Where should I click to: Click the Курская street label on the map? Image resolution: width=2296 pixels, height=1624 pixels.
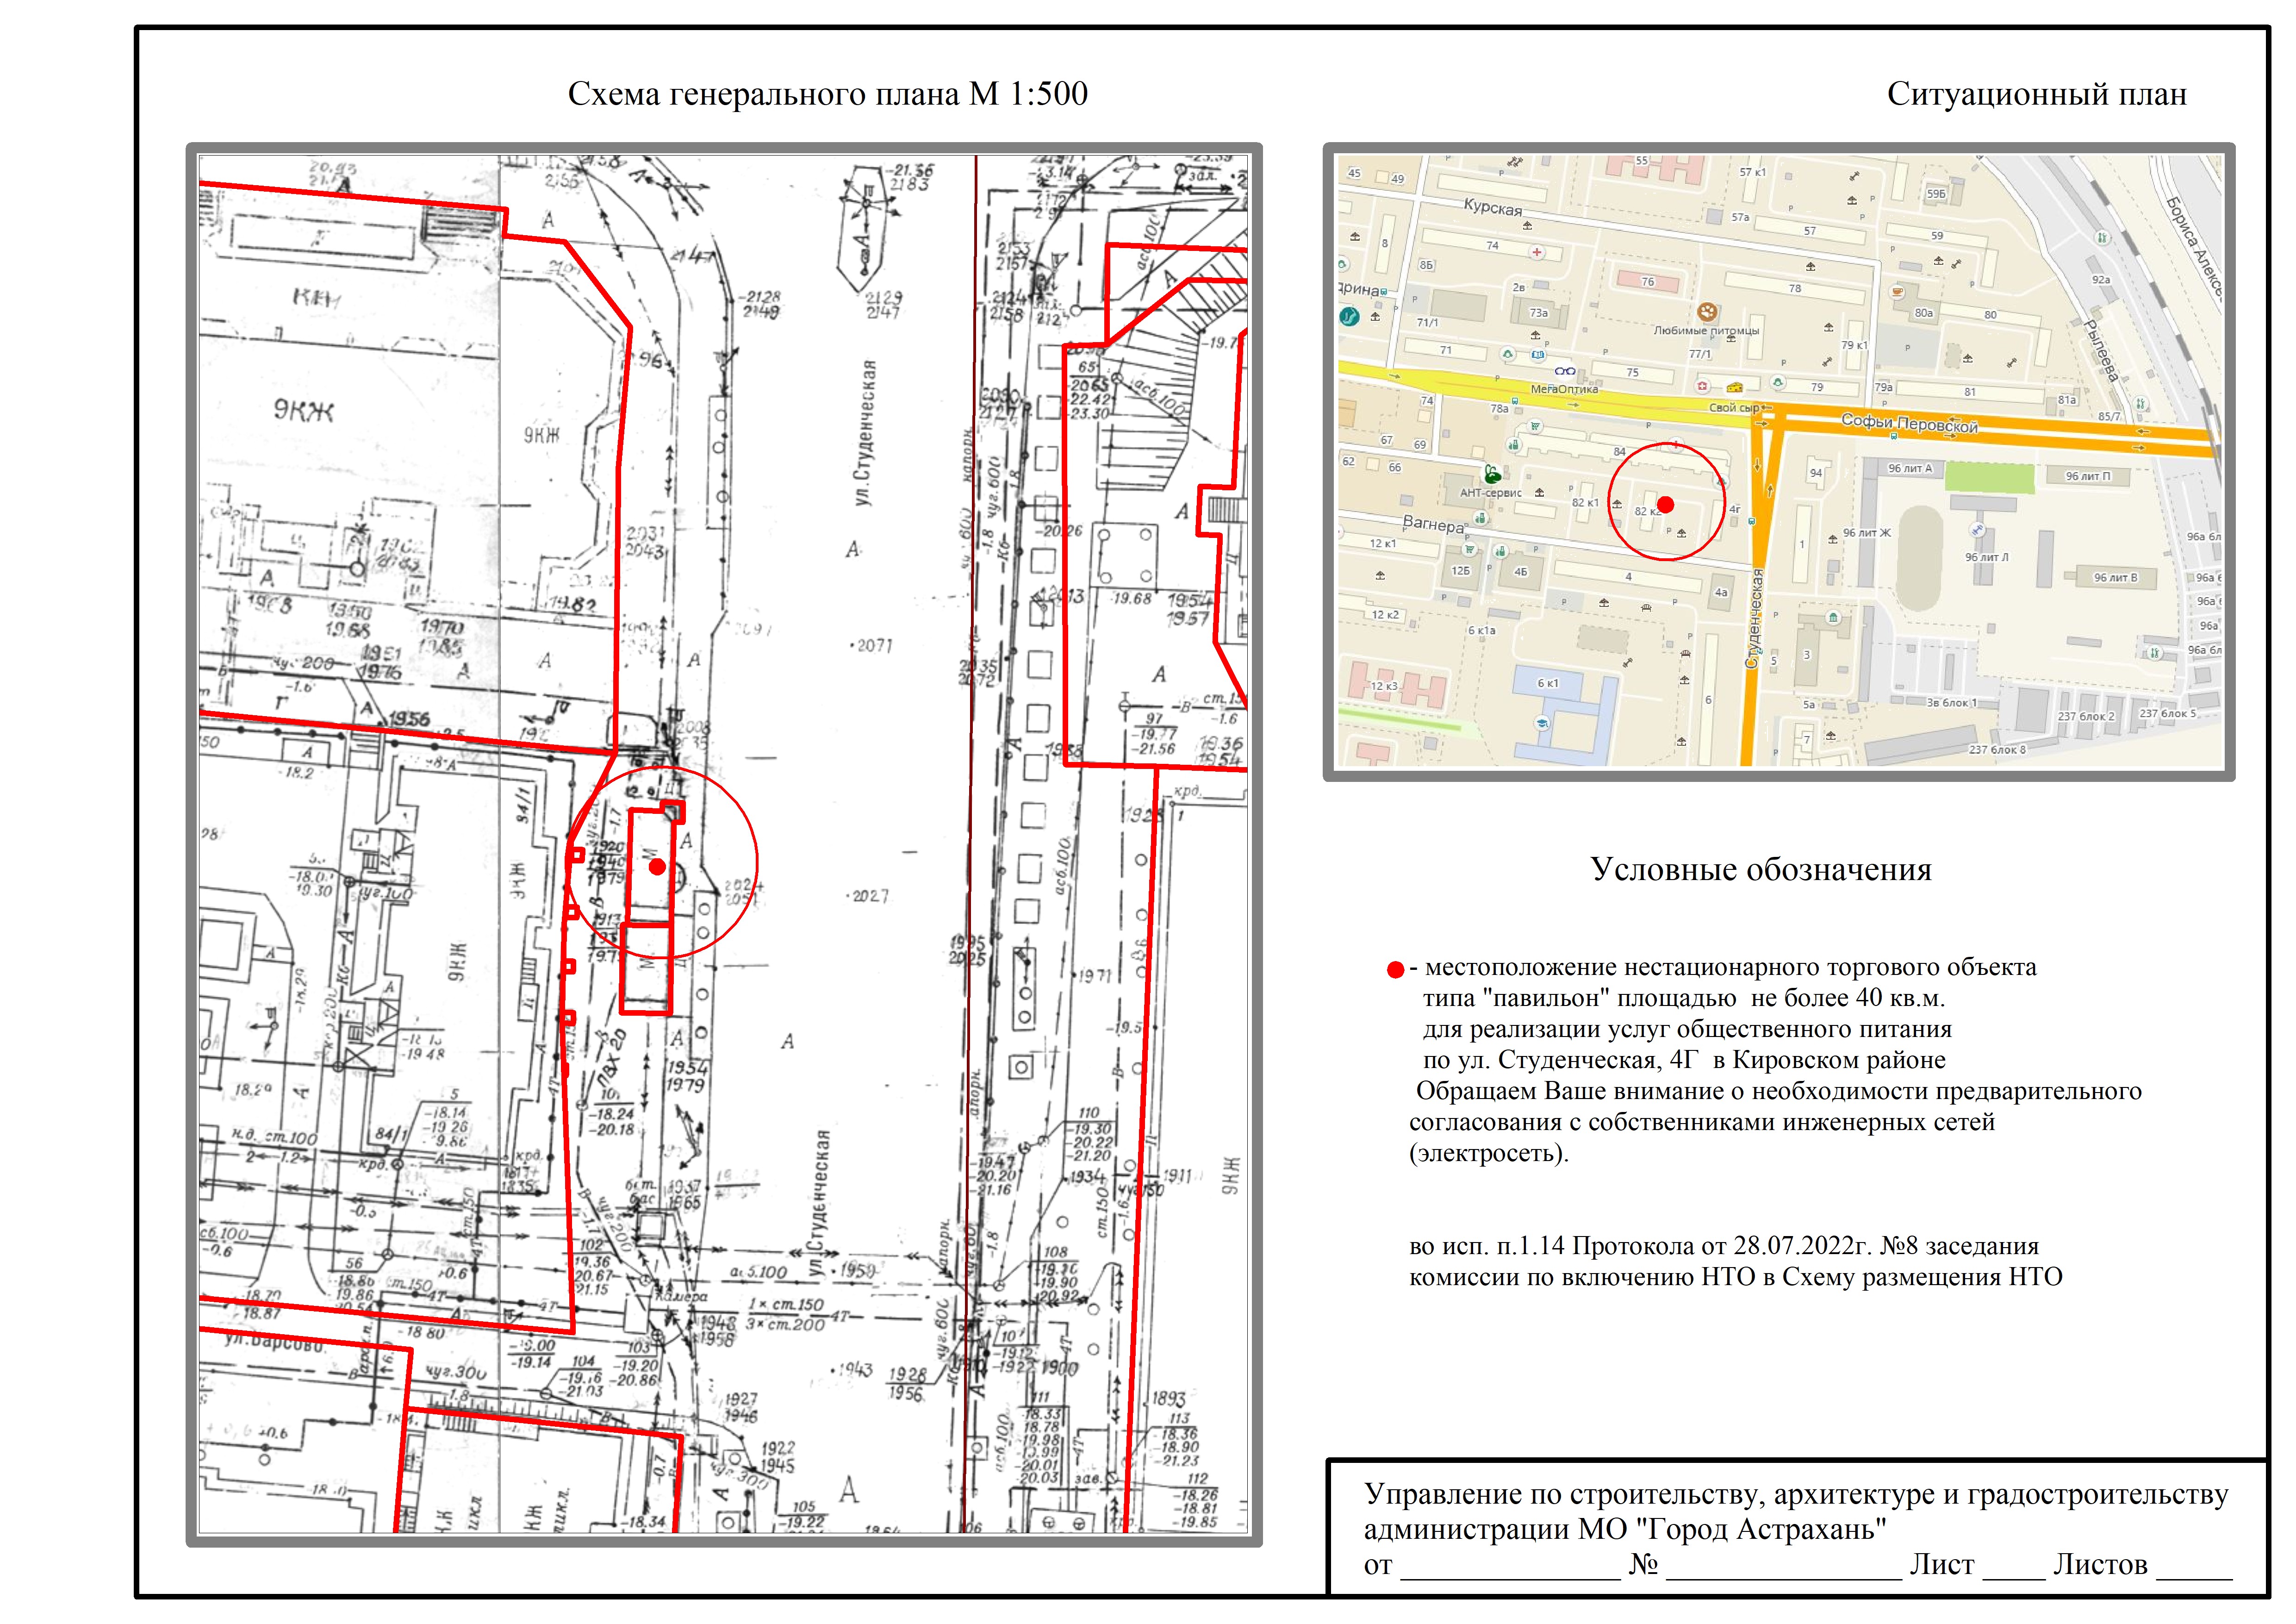click(x=1492, y=208)
